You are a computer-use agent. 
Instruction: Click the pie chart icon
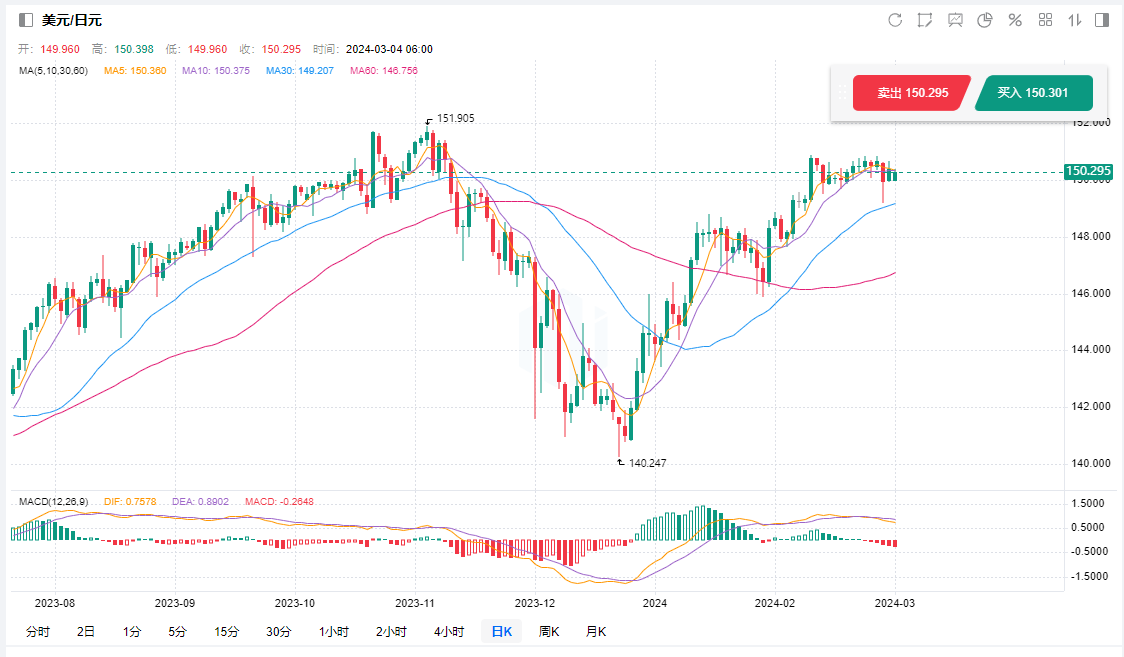(985, 20)
